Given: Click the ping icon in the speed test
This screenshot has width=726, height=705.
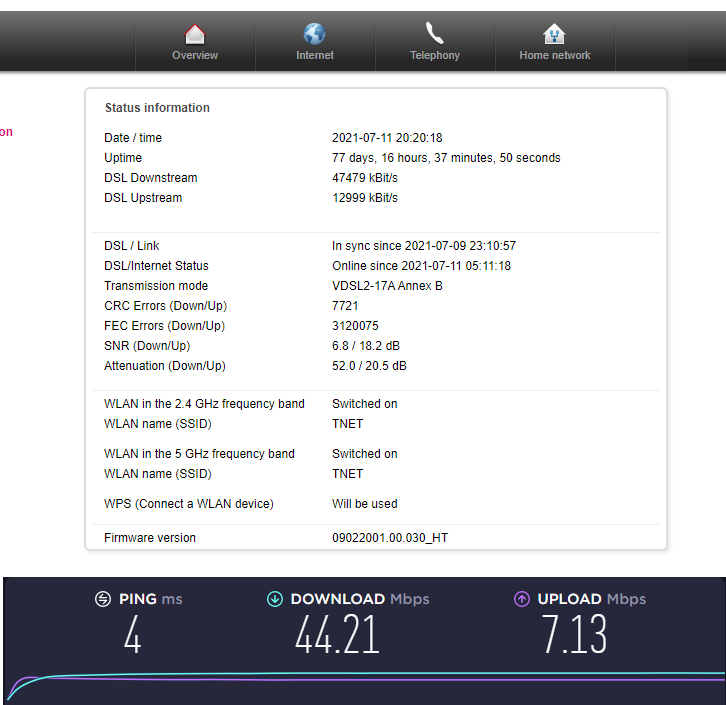Looking at the screenshot, I should pos(103,599).
